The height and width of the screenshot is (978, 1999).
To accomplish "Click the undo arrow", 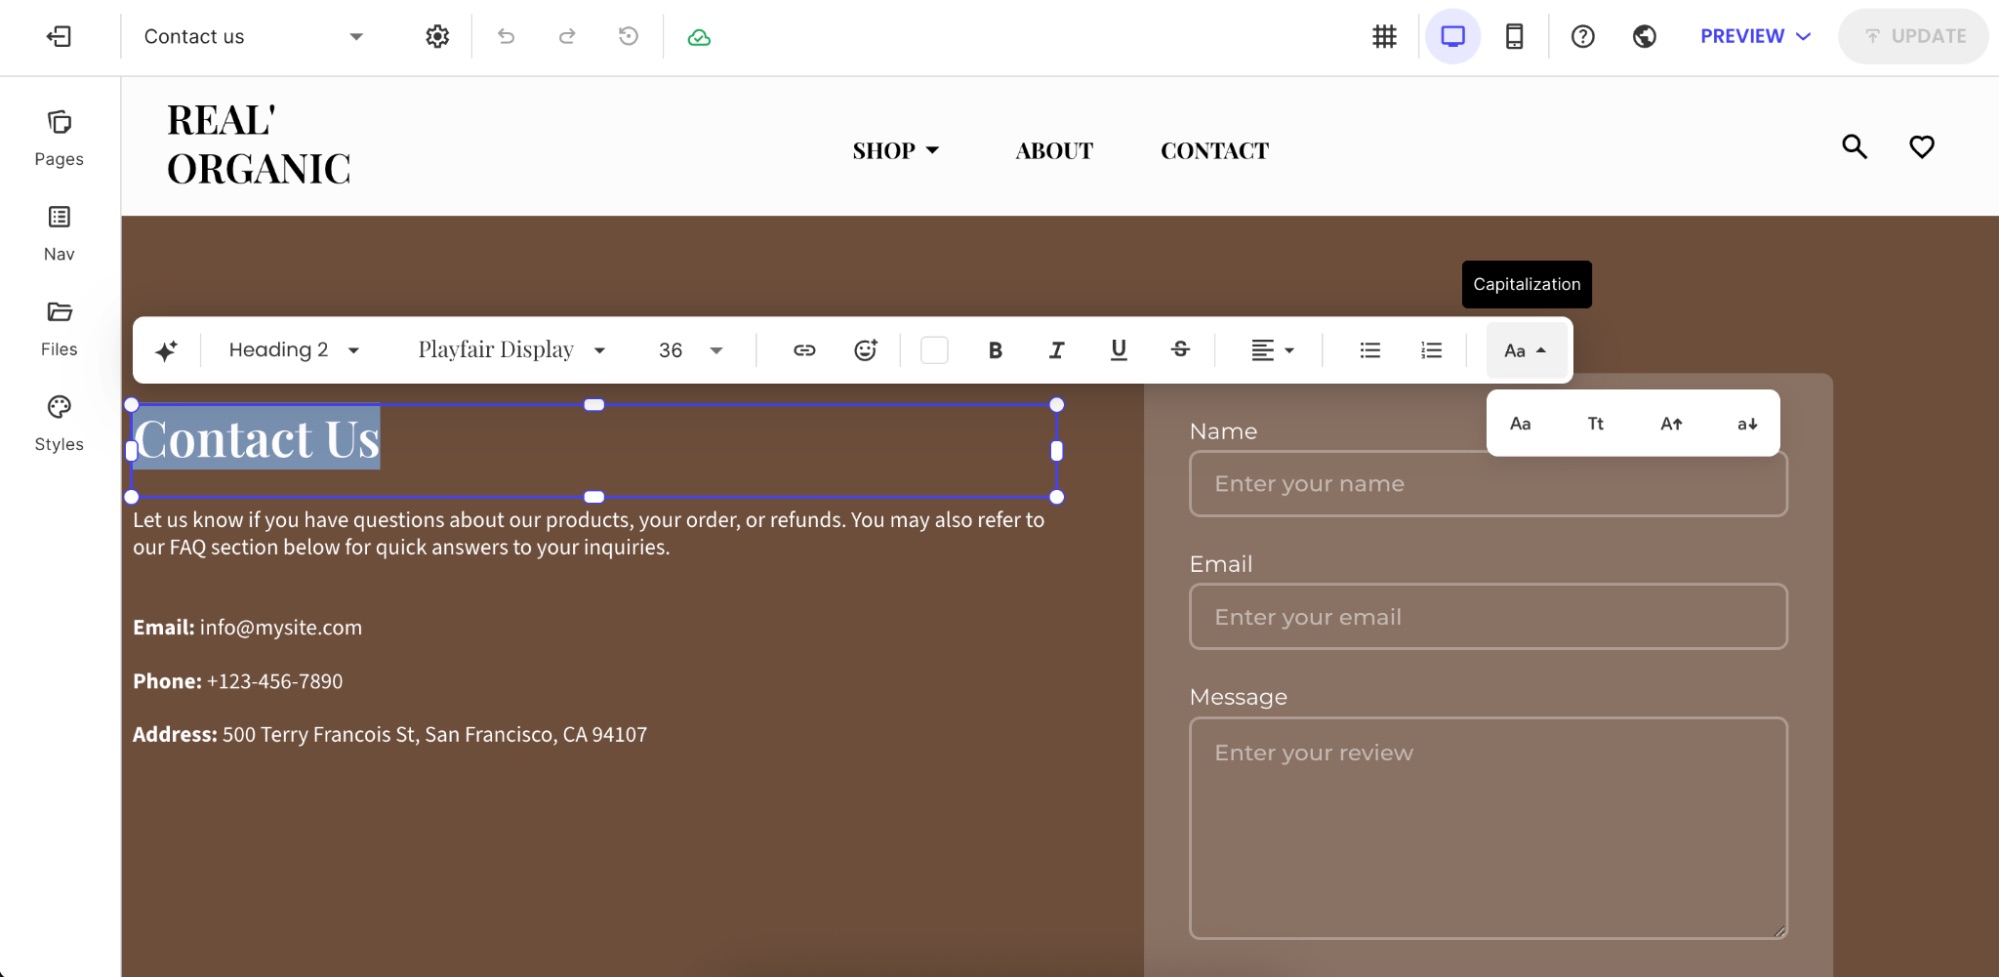I will click(506, 37).
